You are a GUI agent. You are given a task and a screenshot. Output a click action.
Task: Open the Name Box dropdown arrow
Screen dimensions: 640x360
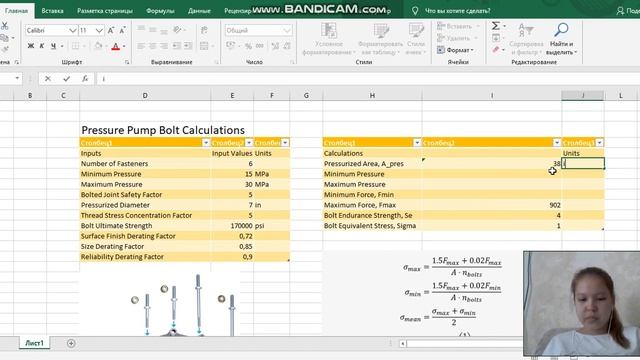pos(17,78)
